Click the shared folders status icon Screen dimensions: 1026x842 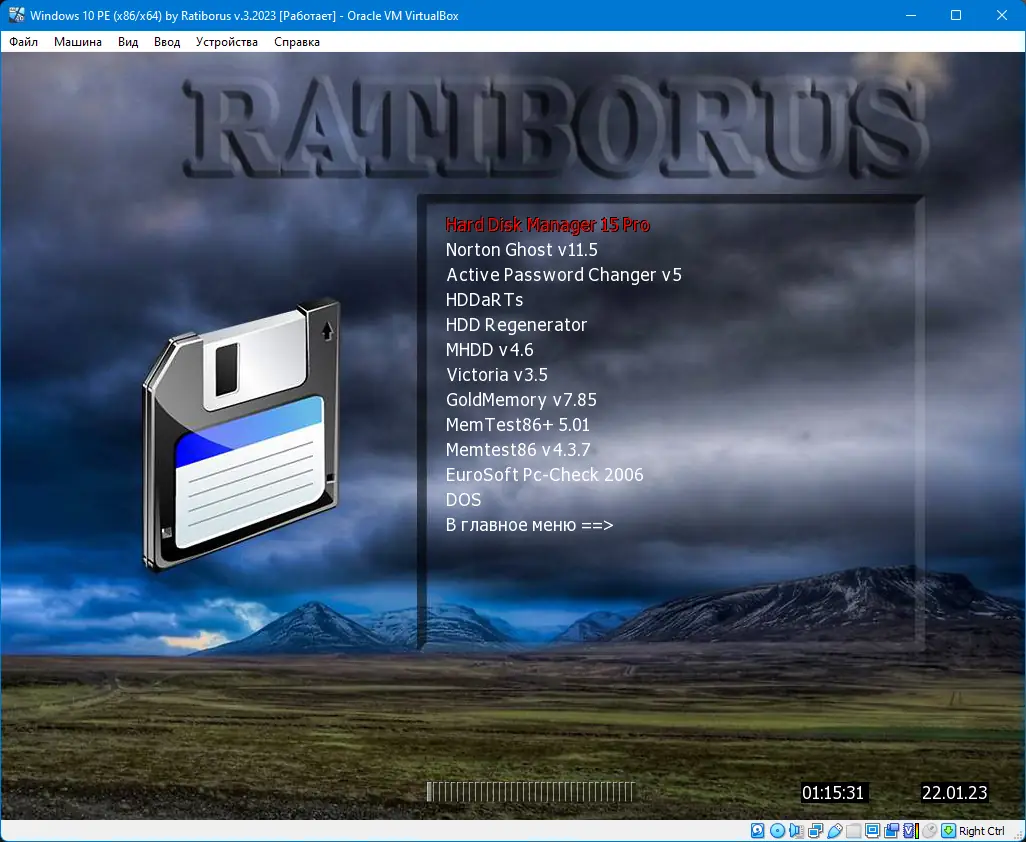point(853,831)
